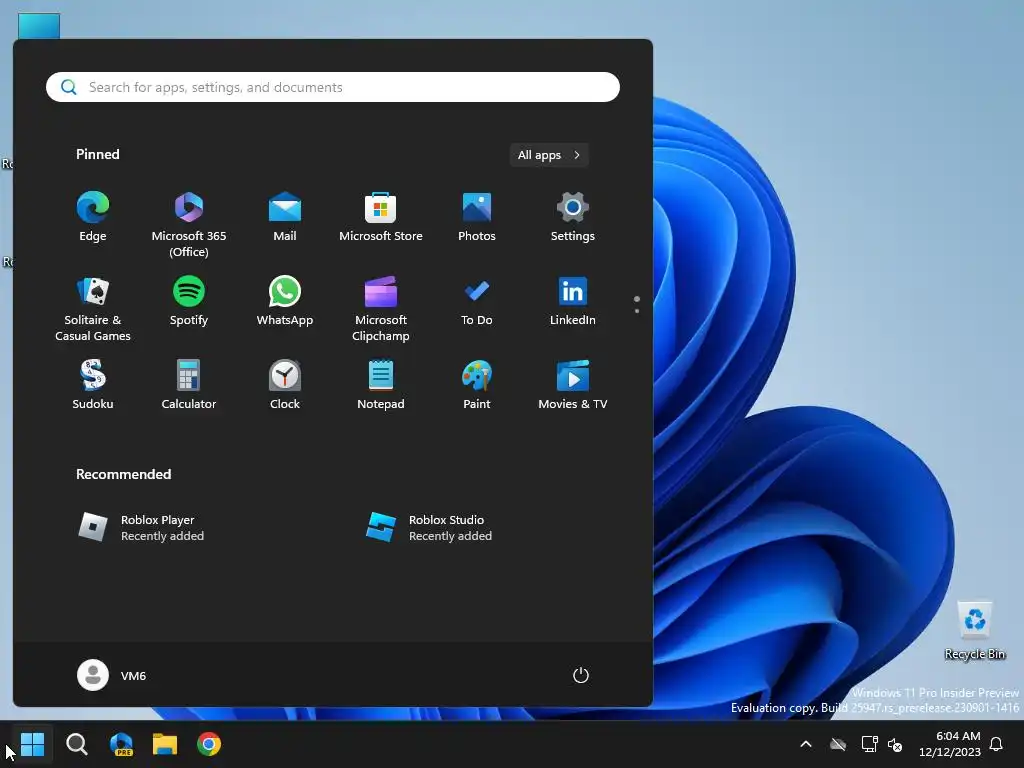The width and height of the screenshot is (1024, 768).
Task: Open the notifications bell
Action: [996, 744]
